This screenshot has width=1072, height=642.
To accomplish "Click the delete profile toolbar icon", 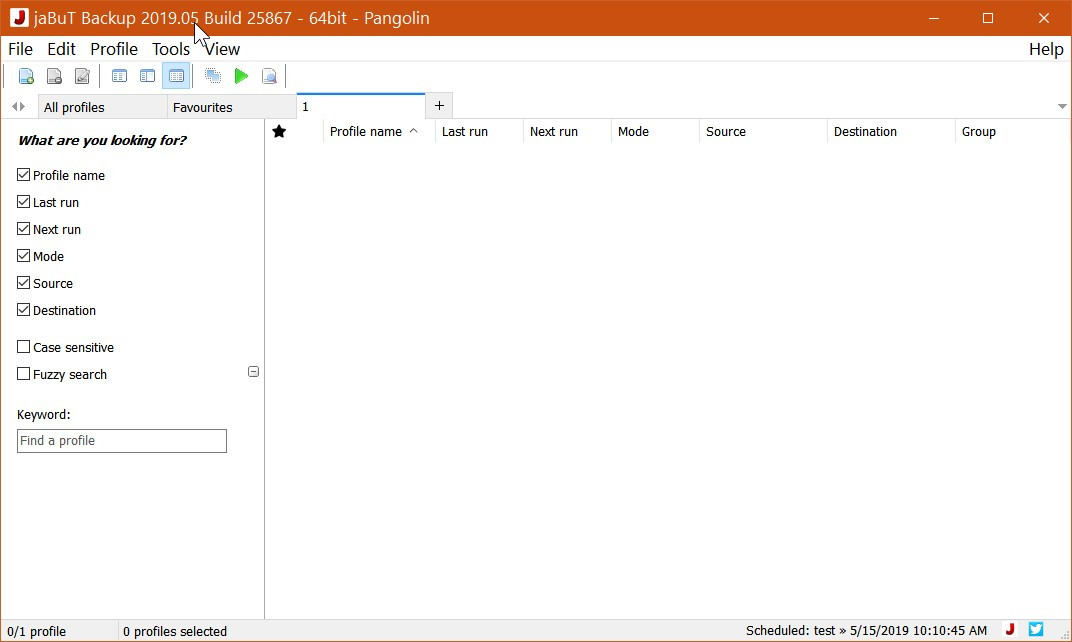I will click(54, 76).
